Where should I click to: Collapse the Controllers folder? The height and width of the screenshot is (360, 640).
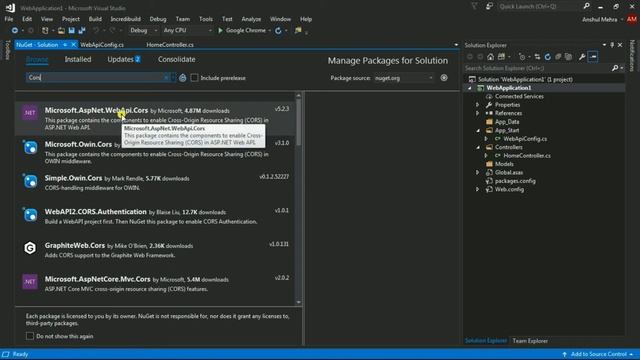pyautogui.click(x=478, y=147)
